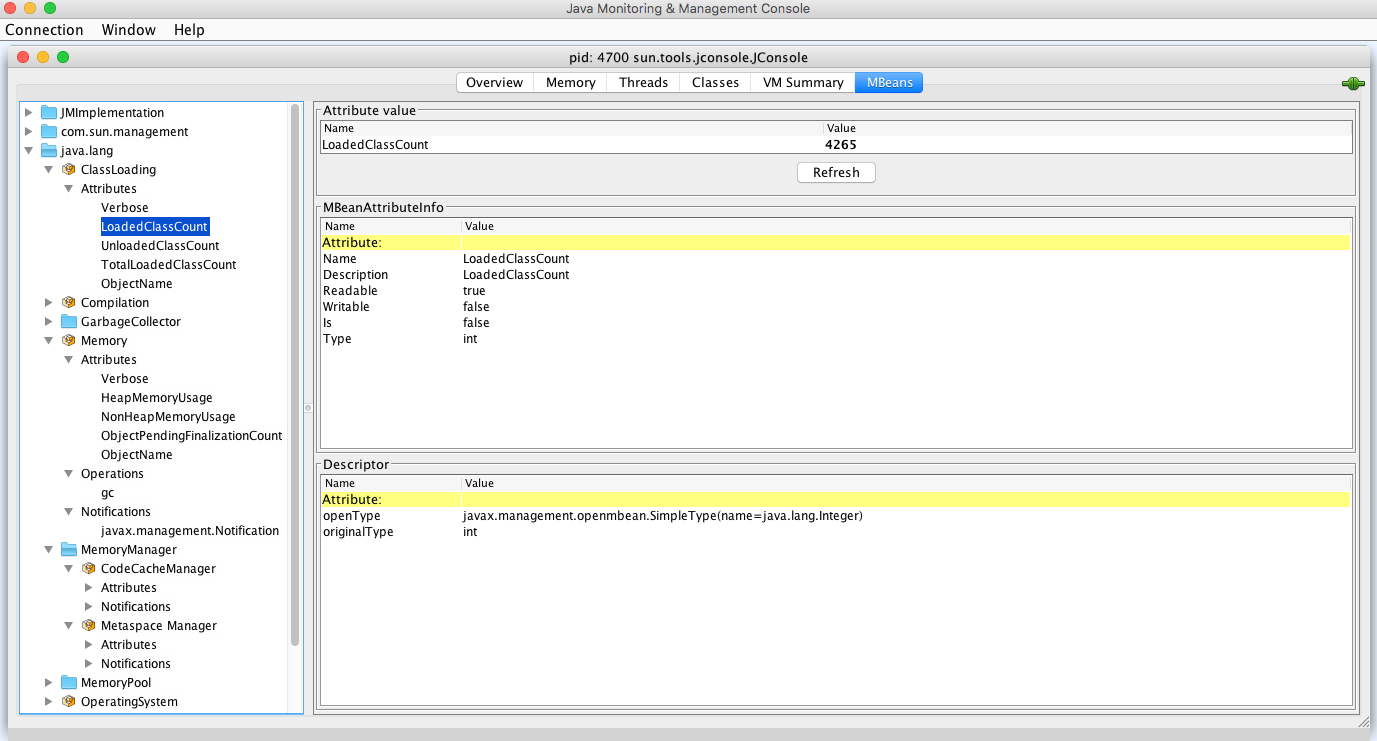Click the Refresh button
The width and height of the screenshot is (1377, 741).
tap(835, 172)
